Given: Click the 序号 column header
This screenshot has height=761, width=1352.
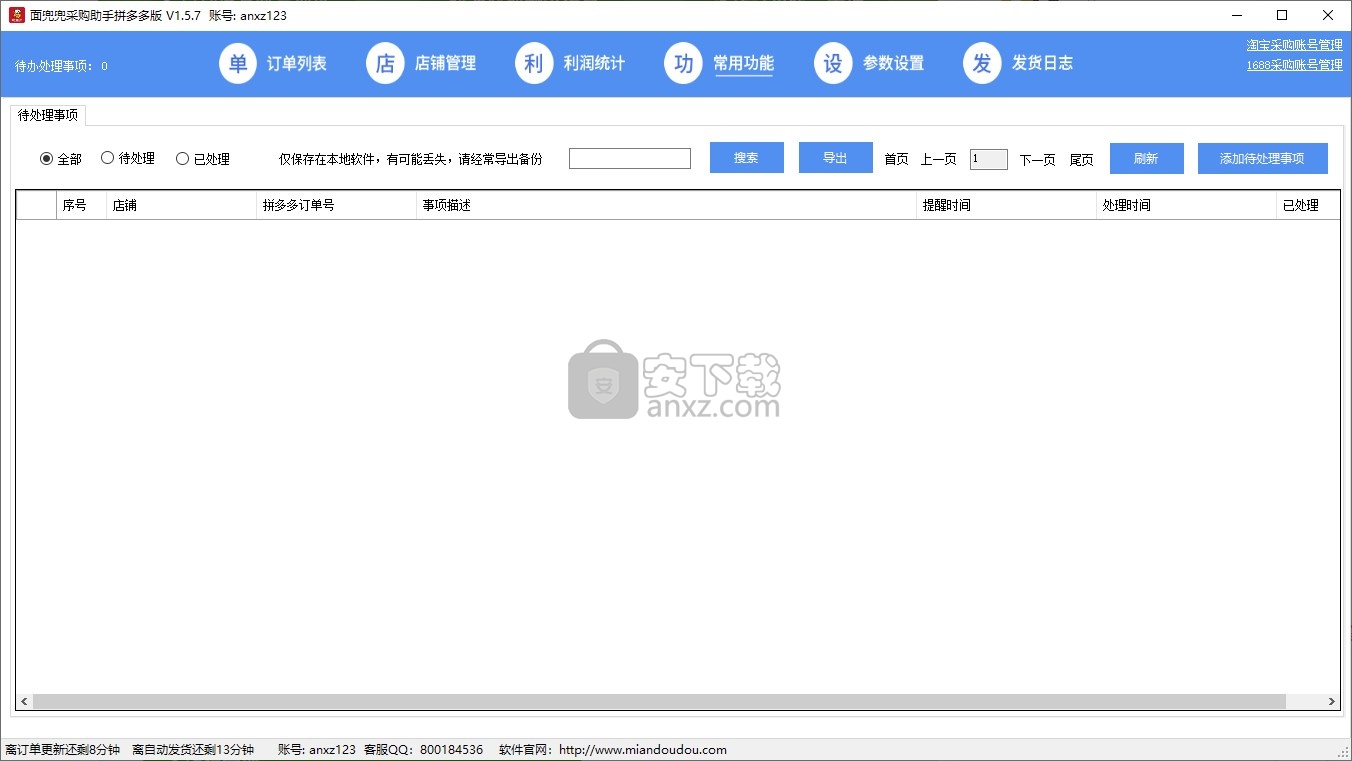Looking at the screenshot, I should click(x=82, y=205).
